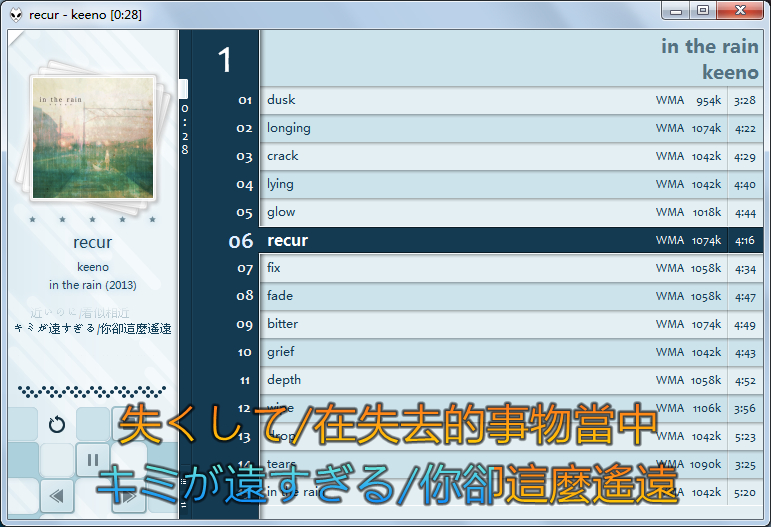
Task: Click the blue desktop lyrics line
Action: (x=387, y=484)
